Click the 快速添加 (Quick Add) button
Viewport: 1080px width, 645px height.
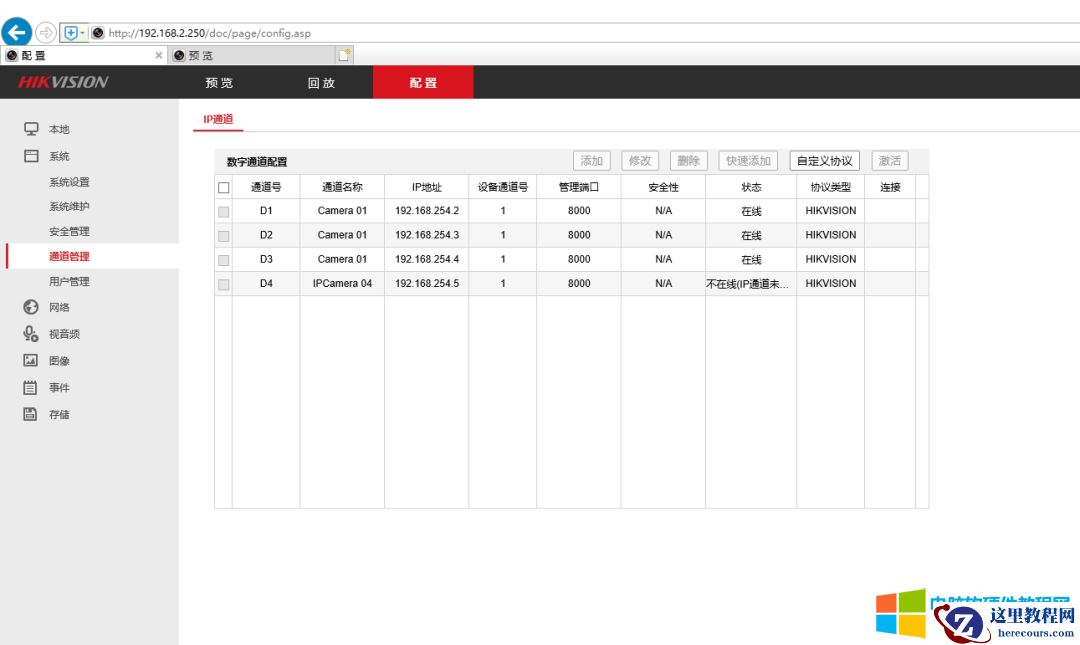tap(749, 160)
